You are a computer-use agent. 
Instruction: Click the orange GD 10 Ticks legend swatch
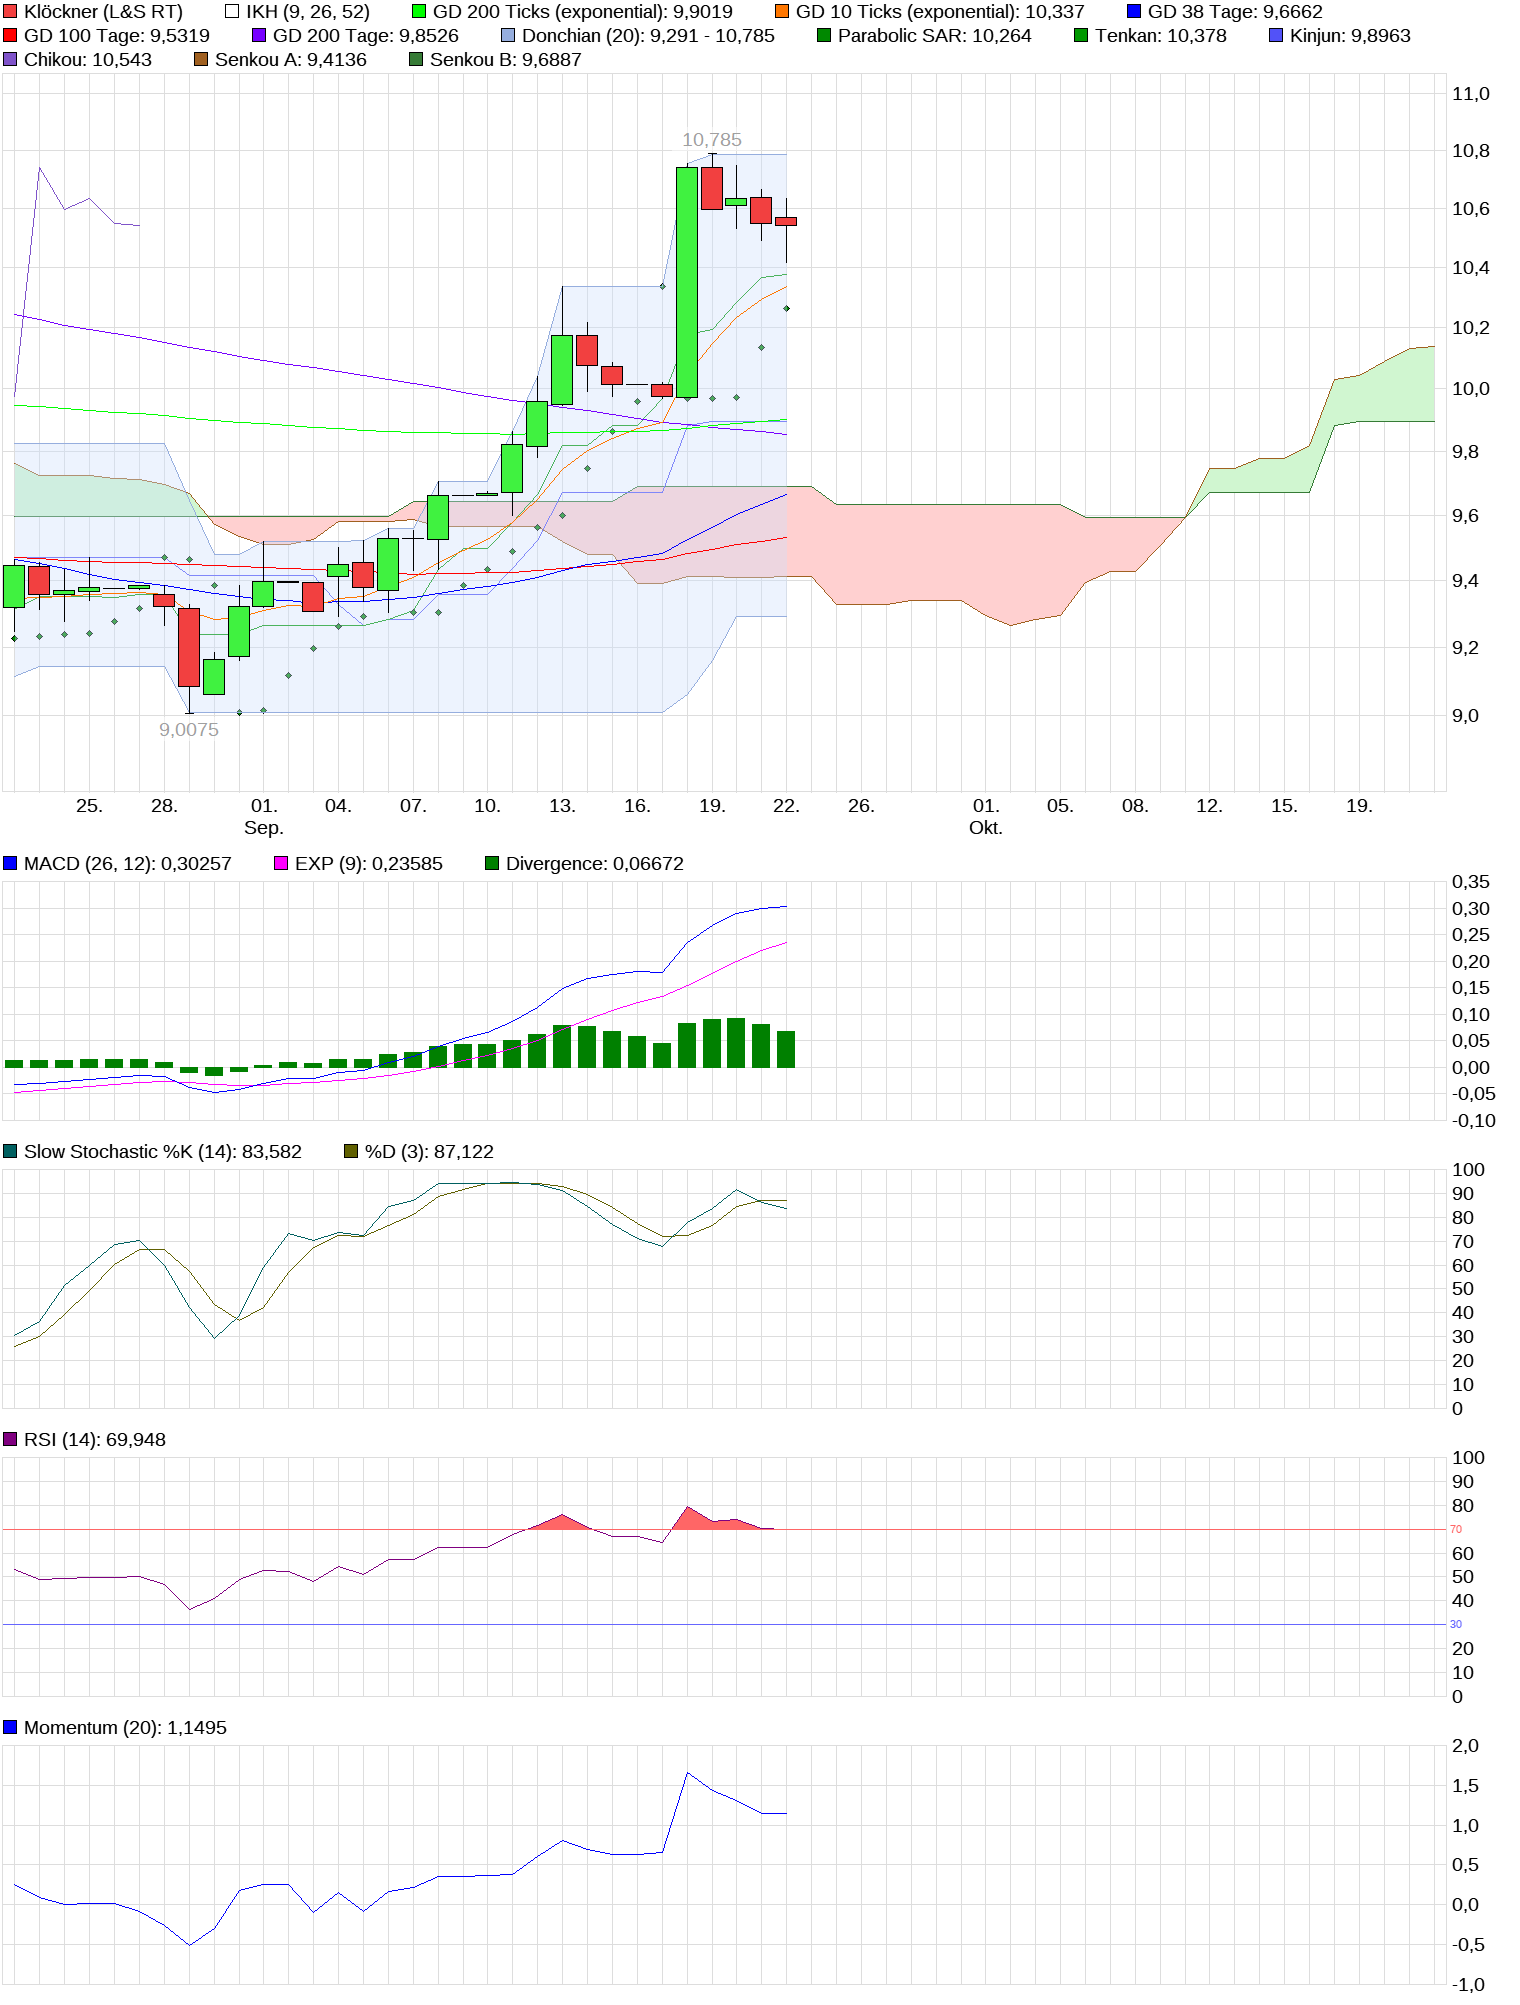point(782,12)
